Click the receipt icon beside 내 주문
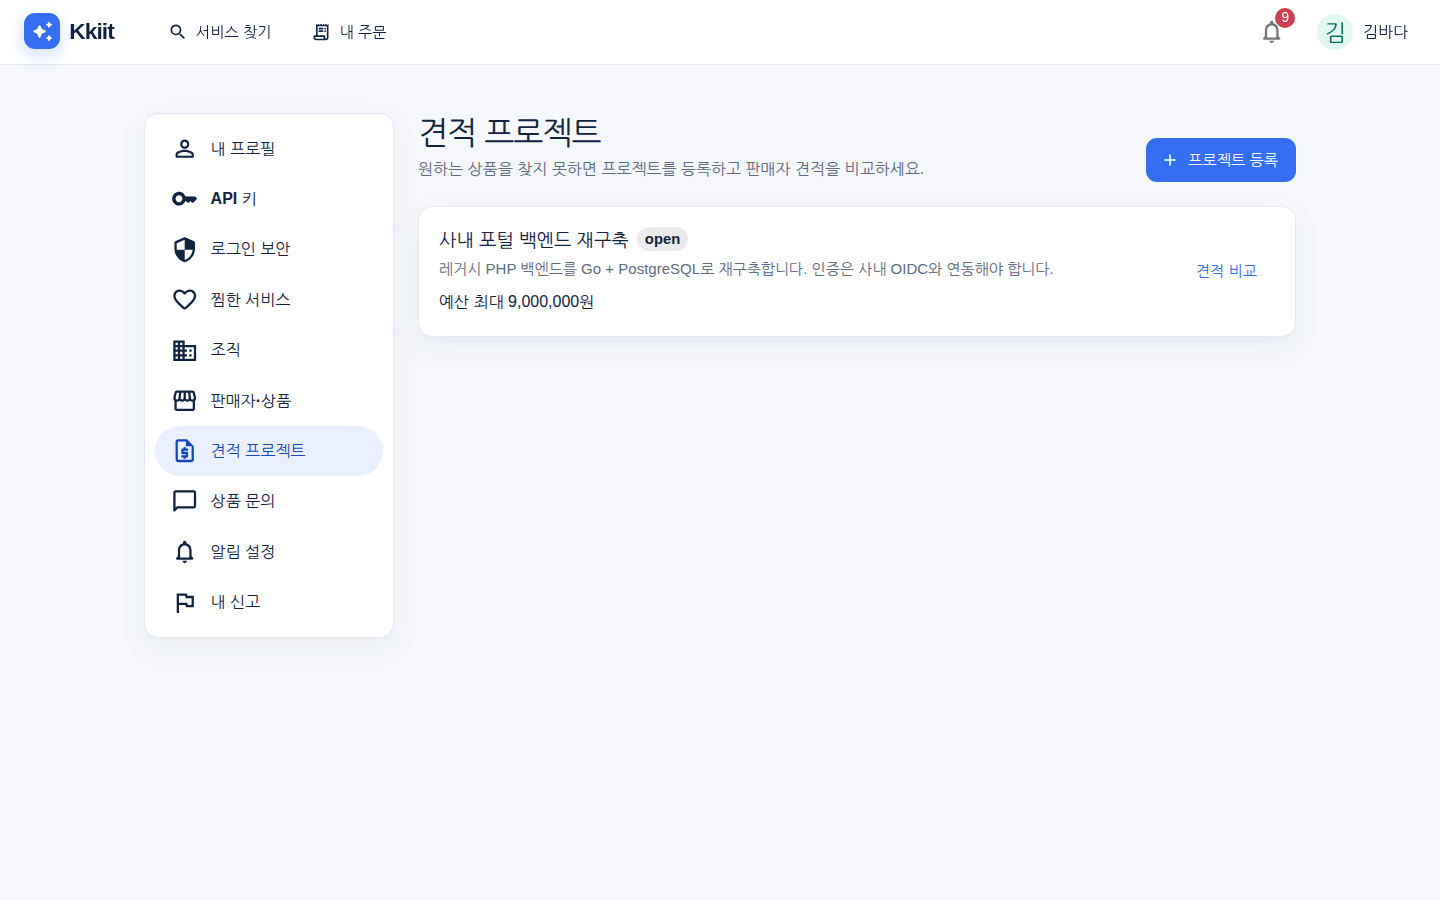The width and height of the screenshot is (1440, 900). (x=321, y=32)
